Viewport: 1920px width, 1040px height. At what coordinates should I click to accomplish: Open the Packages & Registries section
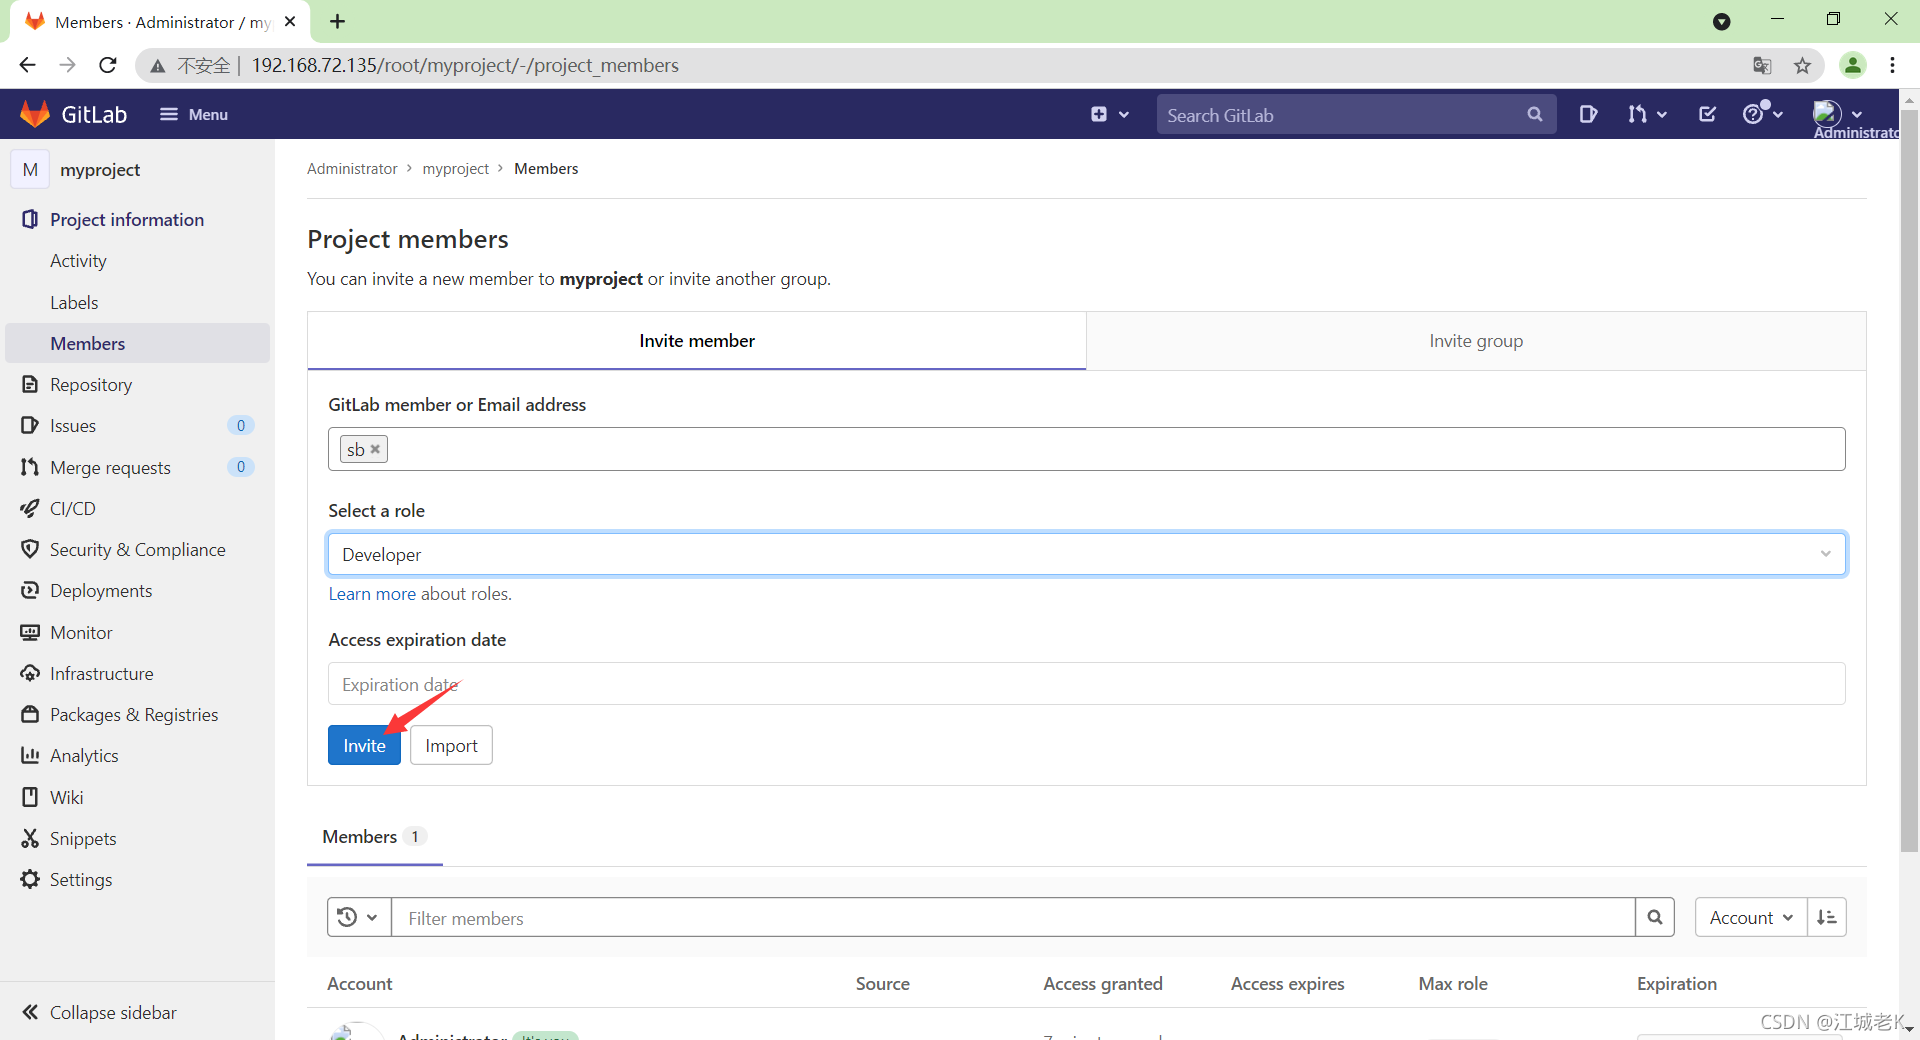coord(133,714)
